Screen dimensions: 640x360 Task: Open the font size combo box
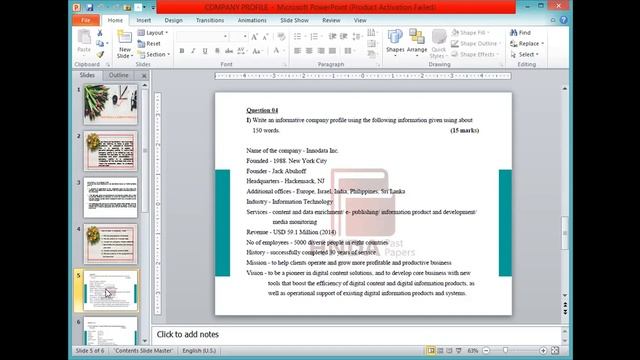[239, 37]
